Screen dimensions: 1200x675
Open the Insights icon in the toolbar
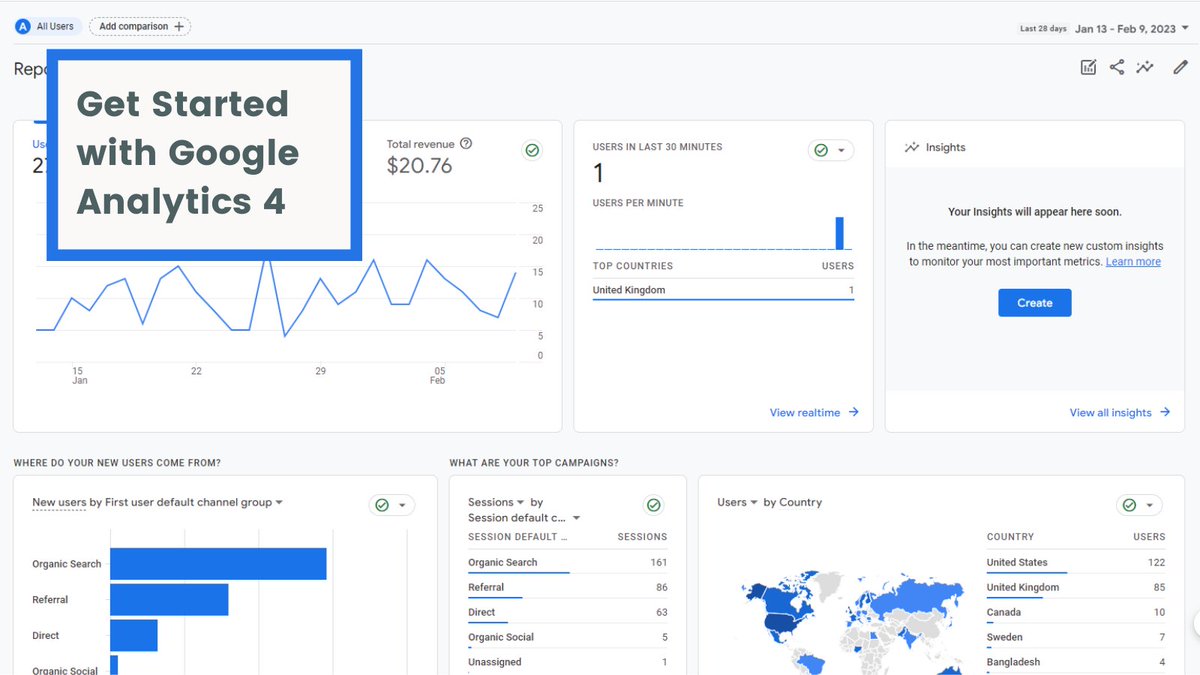(1146, 66)
